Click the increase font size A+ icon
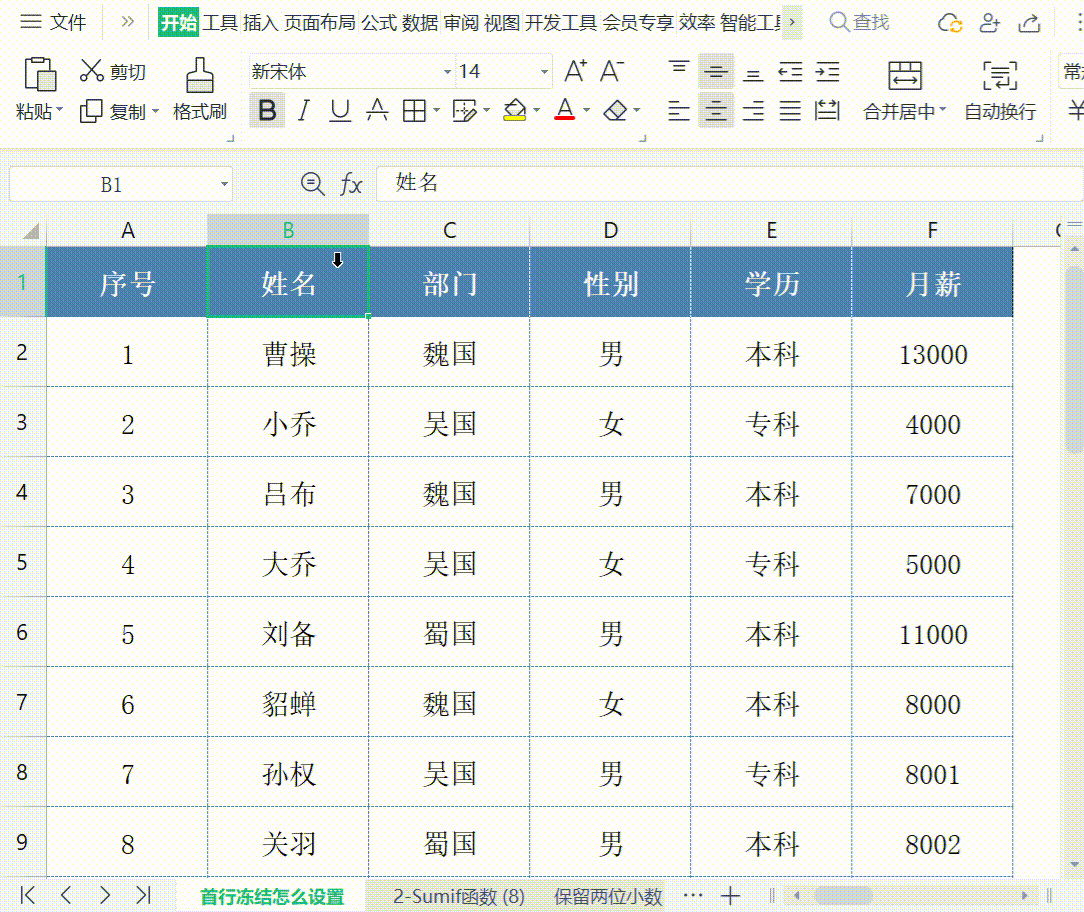Image resolution: width=1084 pixels, height=912 pixels. tap(577, 71)
